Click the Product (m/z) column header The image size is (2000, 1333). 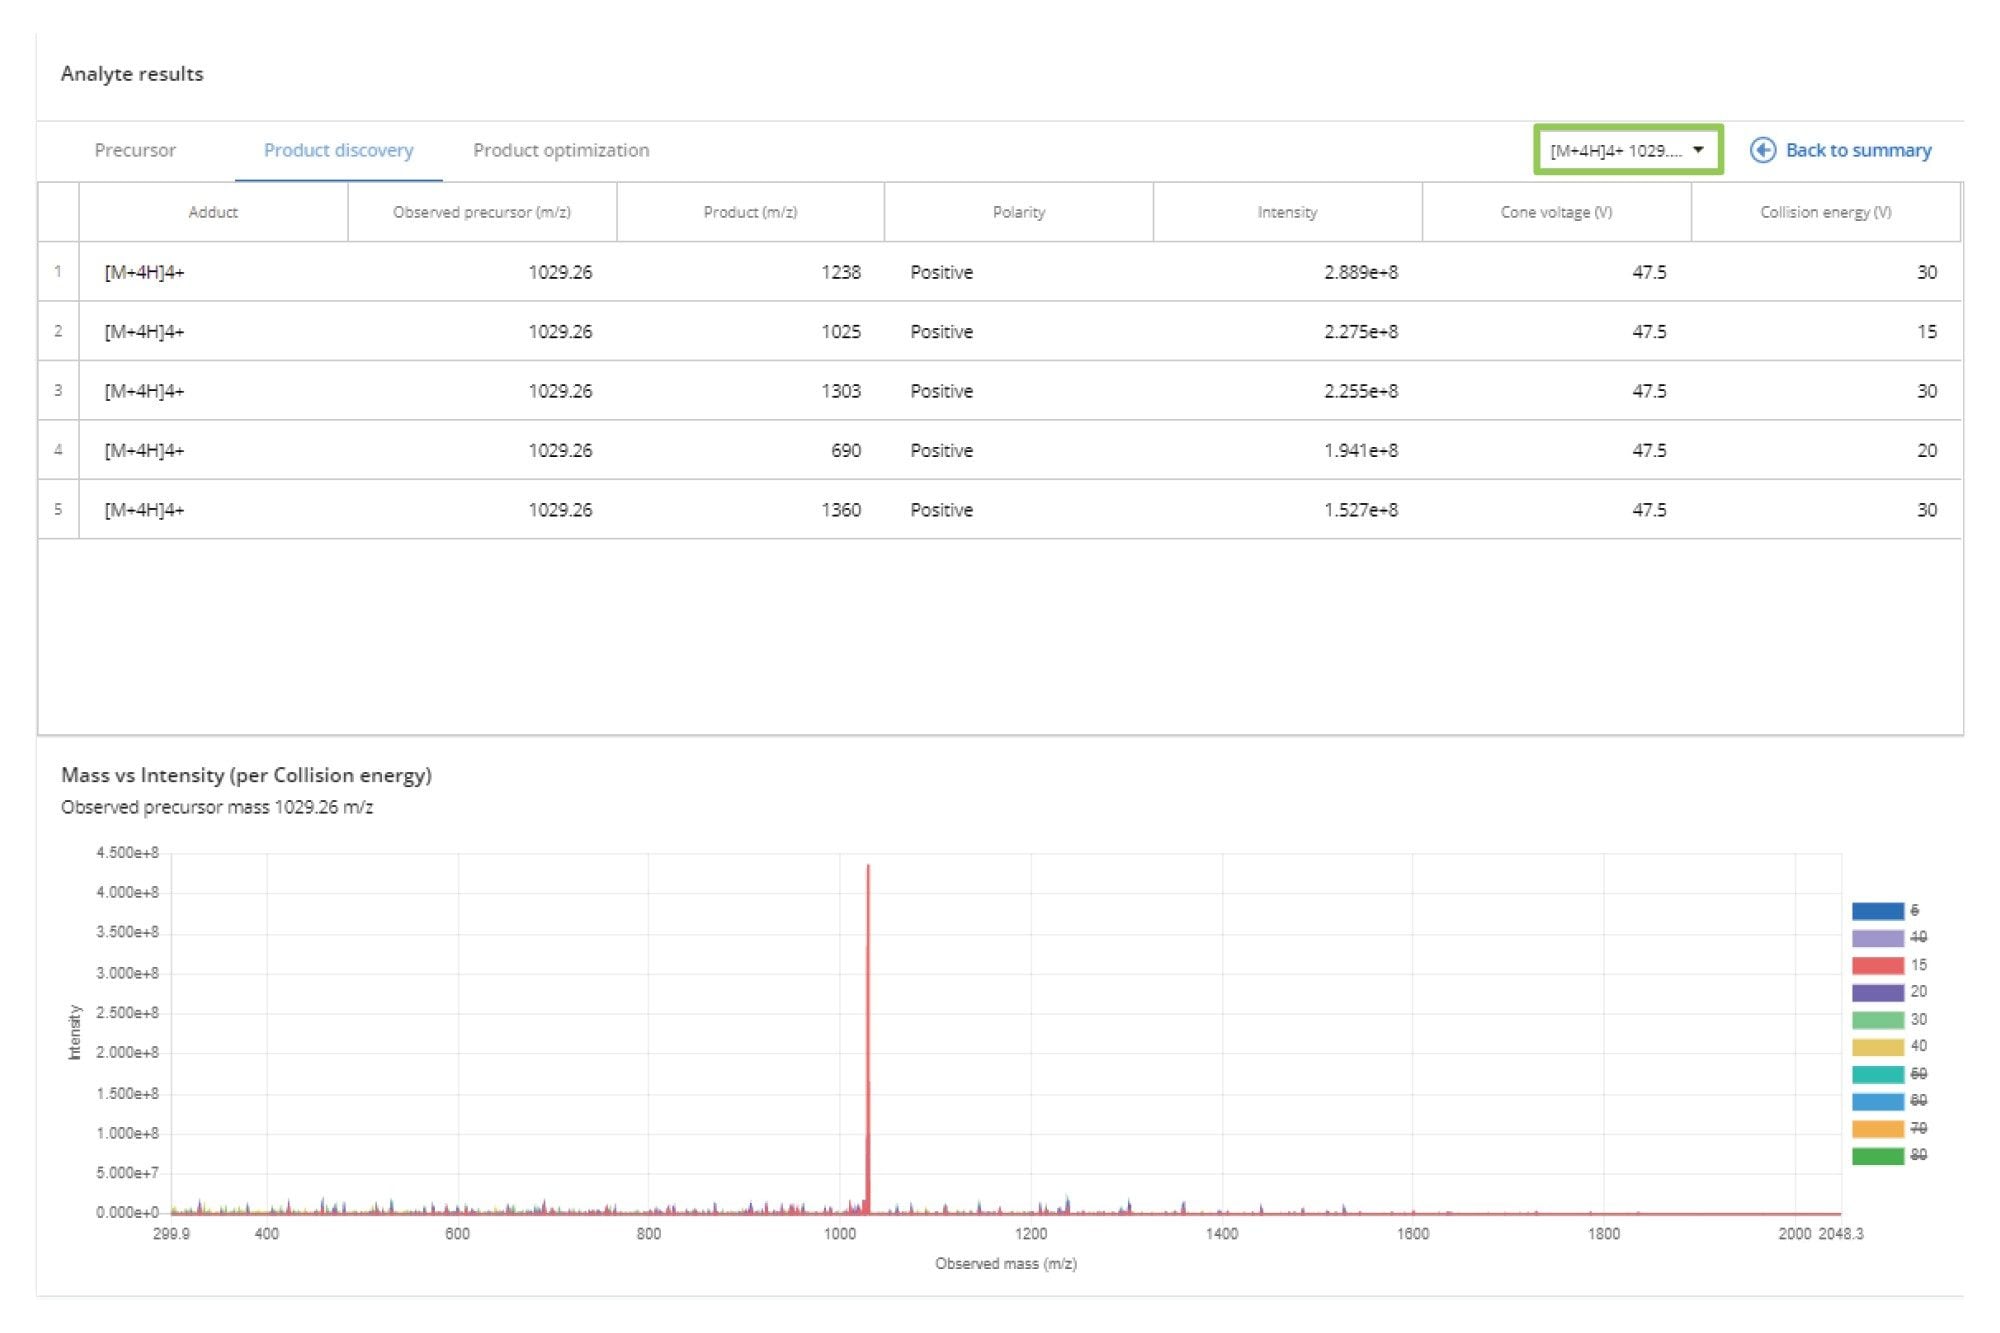click(750, 212)
